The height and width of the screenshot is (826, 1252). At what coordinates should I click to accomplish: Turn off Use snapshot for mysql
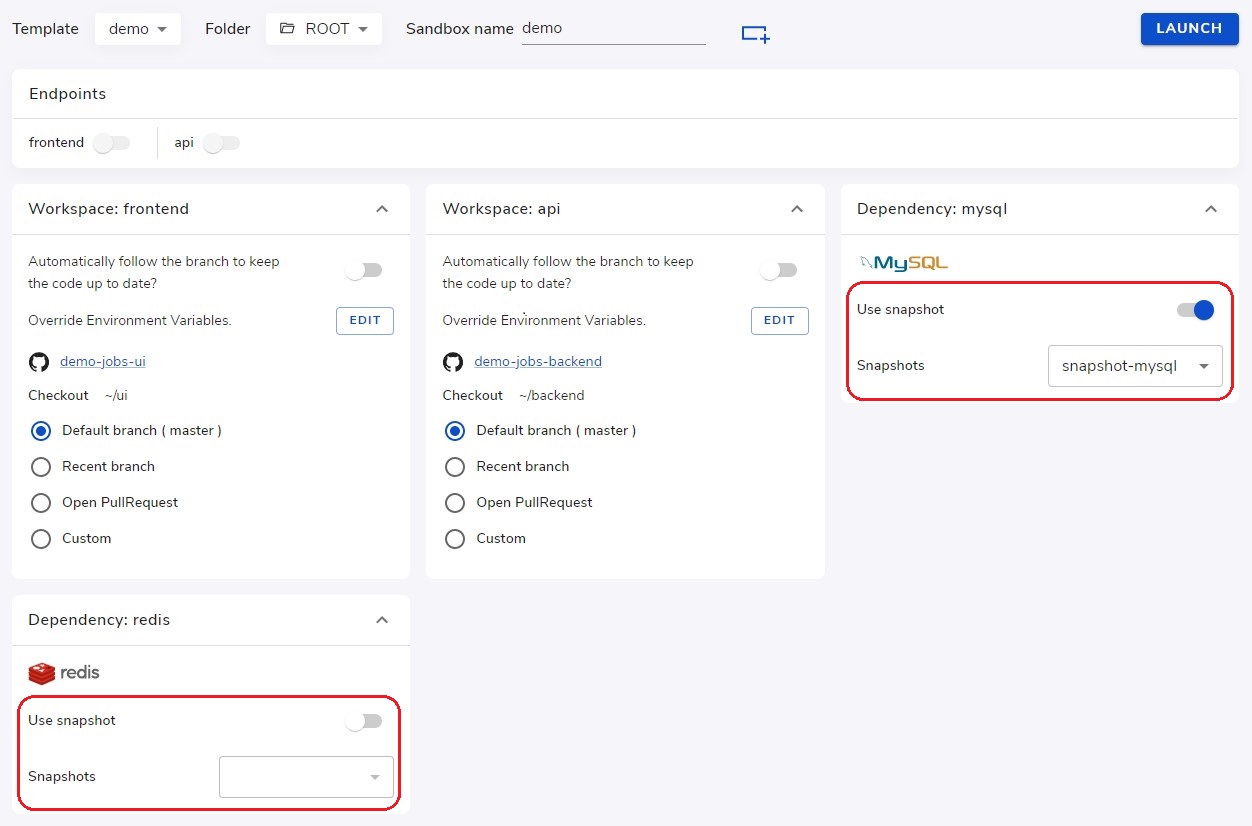pos(1195,310)
